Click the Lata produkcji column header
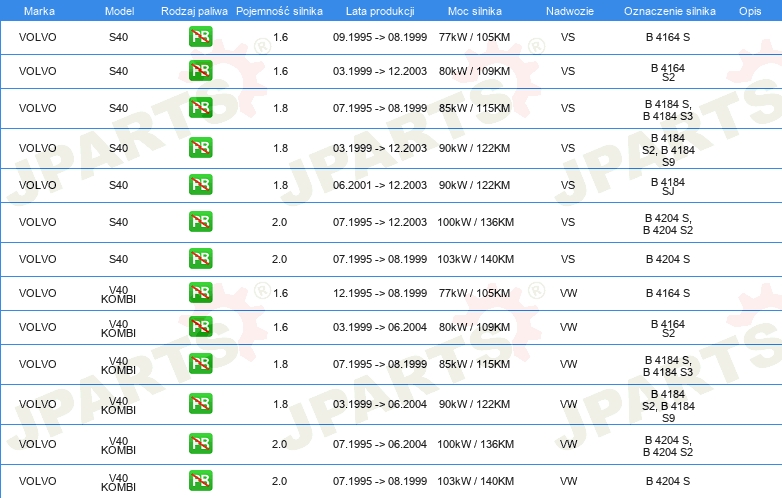Viewport: 782px width, 498px height. tap(380, 11)
